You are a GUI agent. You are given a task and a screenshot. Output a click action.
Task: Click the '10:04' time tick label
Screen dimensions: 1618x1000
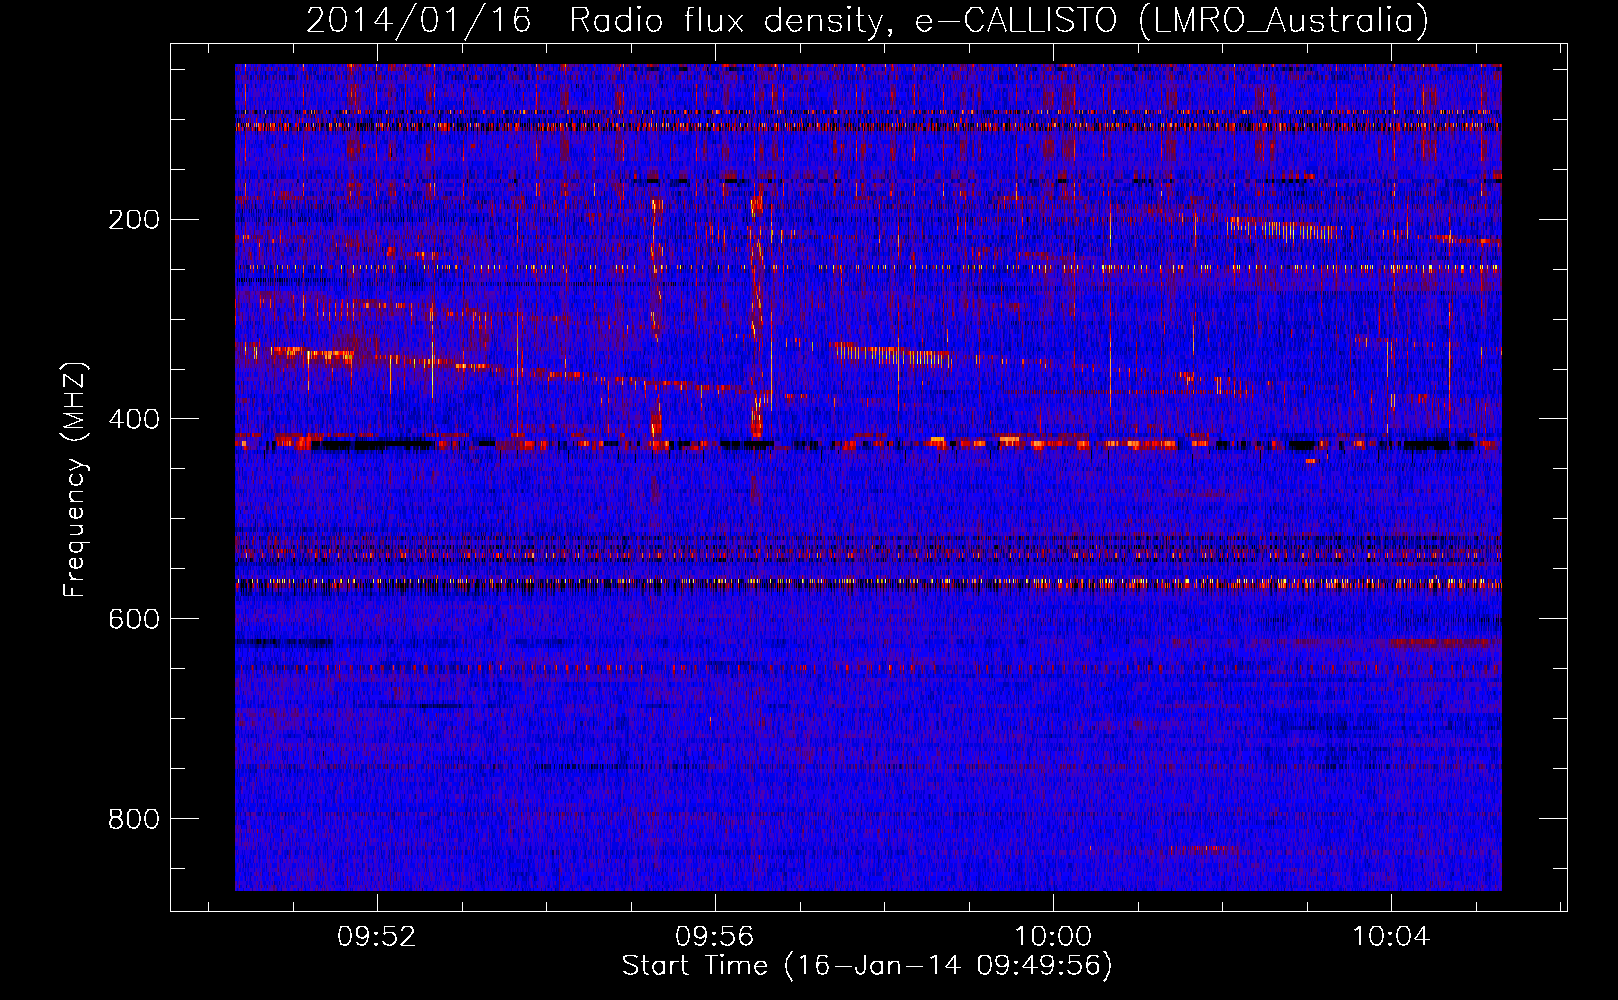point(1391,937)
